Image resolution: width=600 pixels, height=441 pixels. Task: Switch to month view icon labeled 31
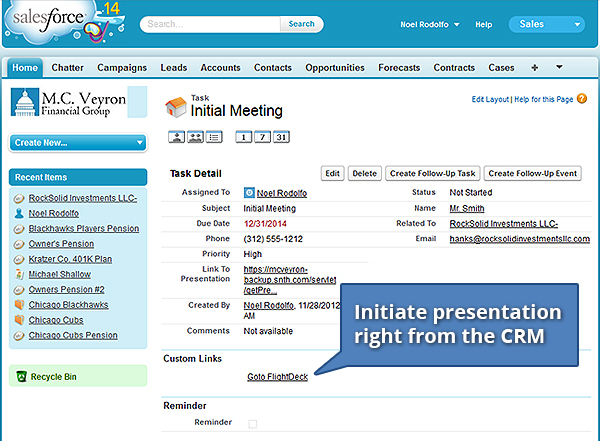281,137
